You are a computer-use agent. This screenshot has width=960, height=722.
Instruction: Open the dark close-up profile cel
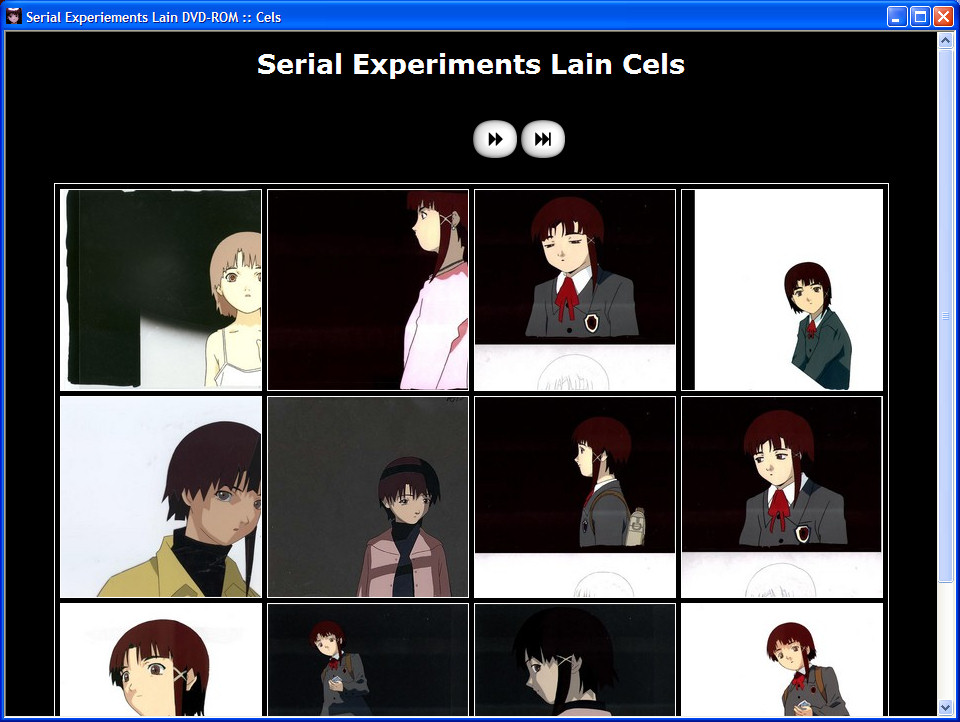[x=575, y=660]
